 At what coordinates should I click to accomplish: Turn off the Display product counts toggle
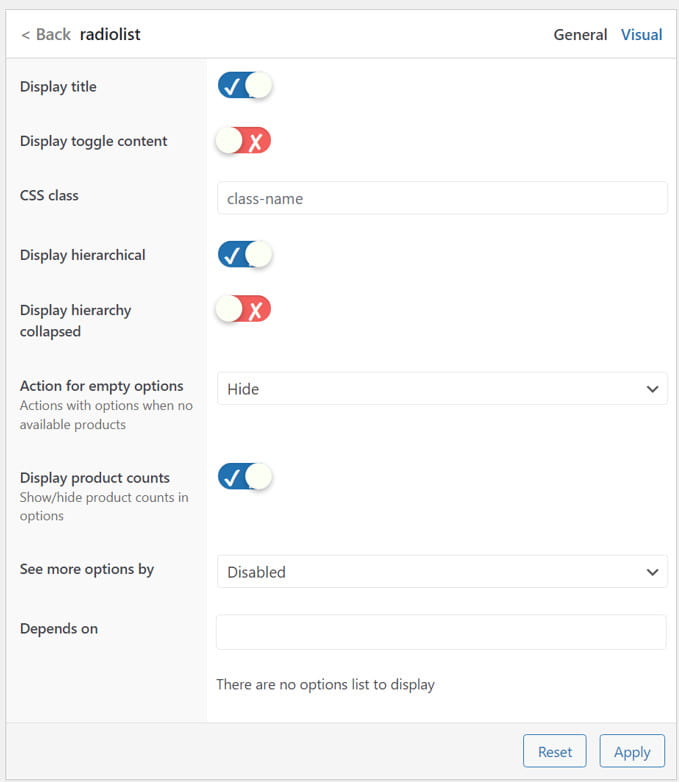(244, 476)
